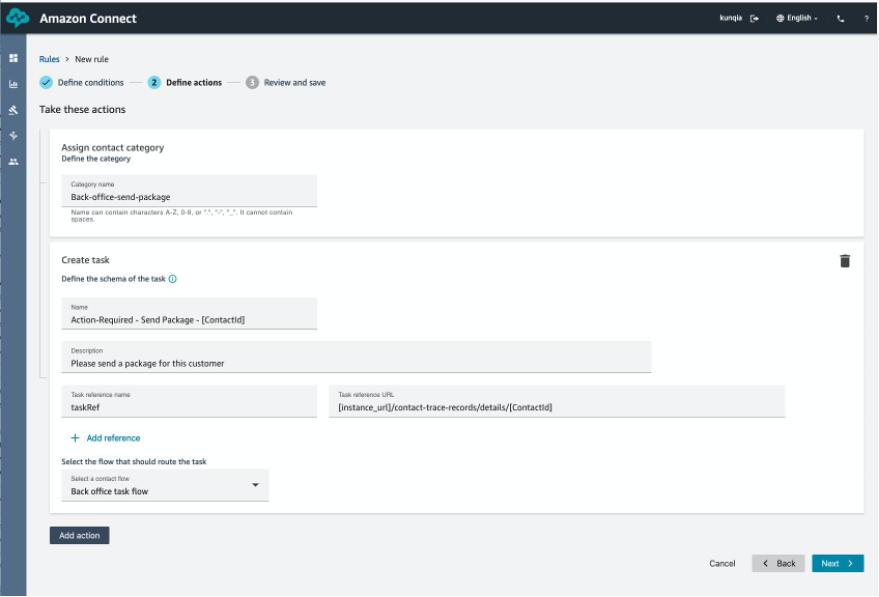Edit the Task reference name field

click(189, 401)
